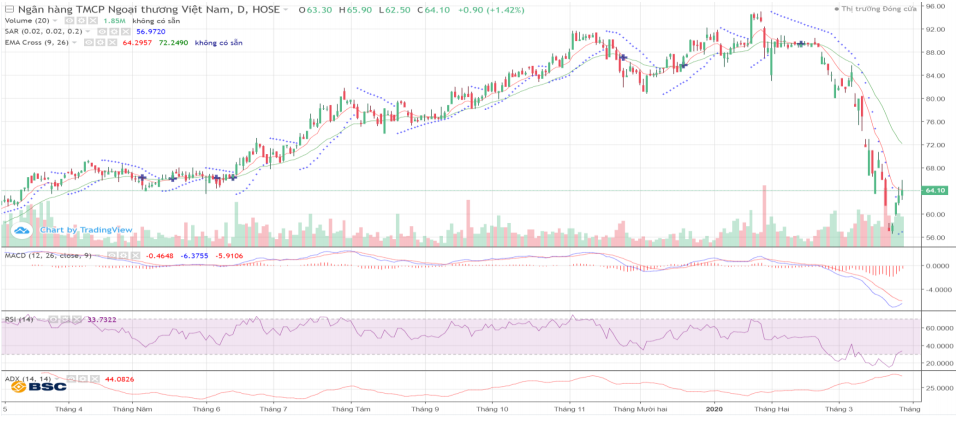The height and width of the screenshot is (422, 959).
Task: Click EMA value 64.2957
Action: point(137,42)
